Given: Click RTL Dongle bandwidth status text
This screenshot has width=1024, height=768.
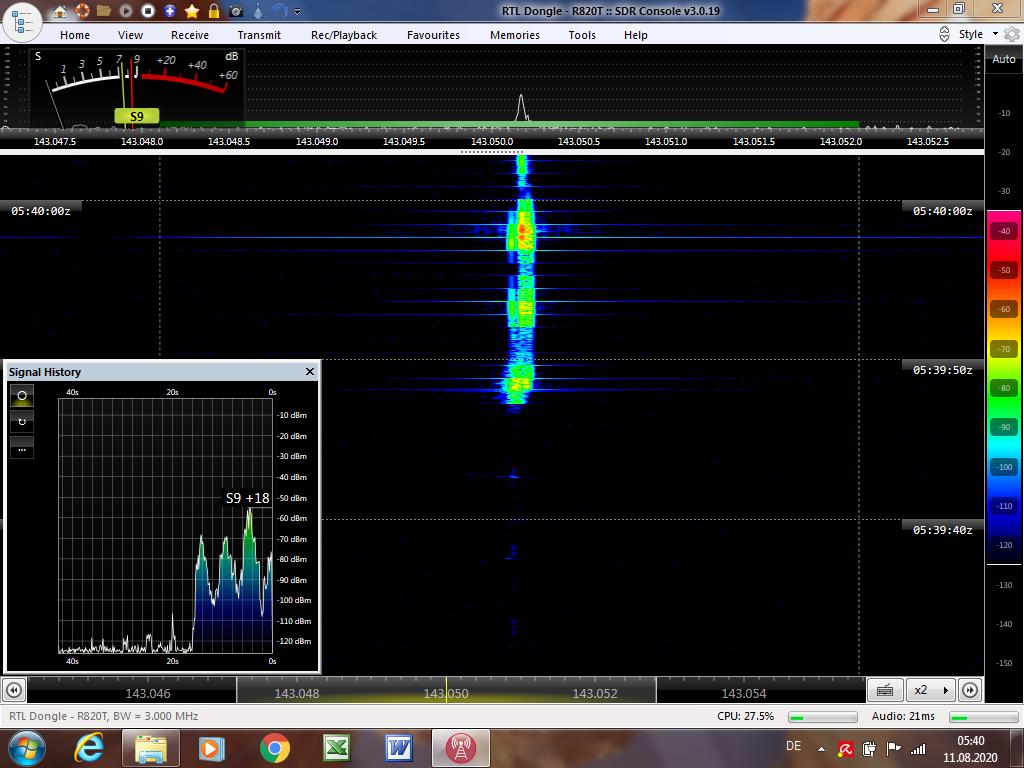Looking at the screenshot, I should [x=103, y=716].
